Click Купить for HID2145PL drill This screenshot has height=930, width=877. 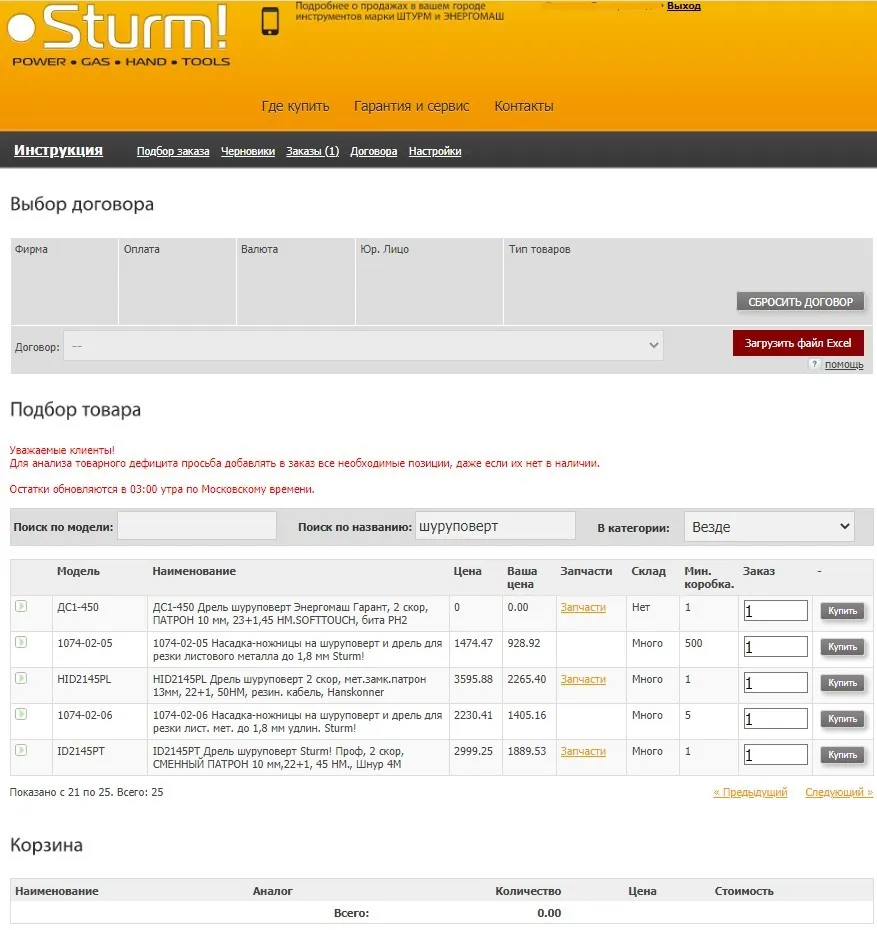pyautogui.click(x=842, y=683)
